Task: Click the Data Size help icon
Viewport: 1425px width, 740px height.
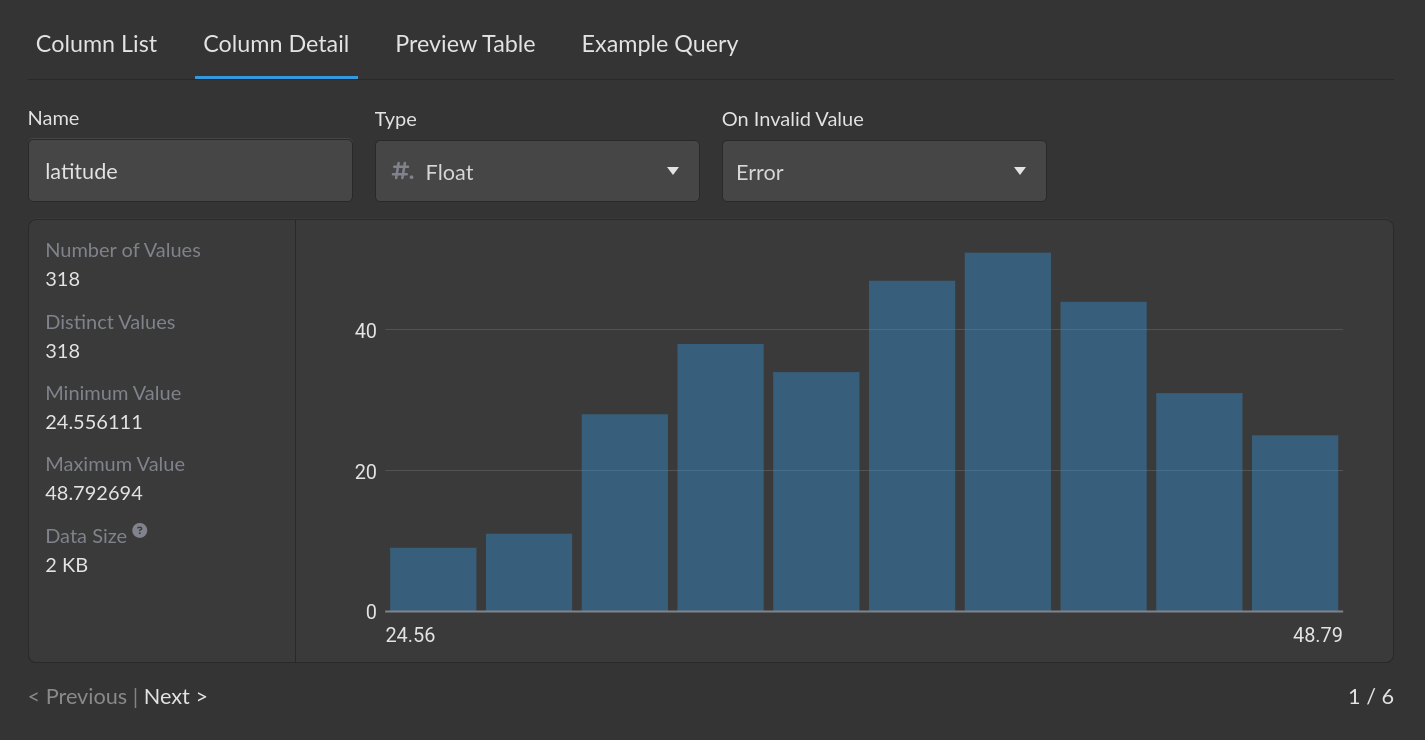Action: tap(140, 531)
